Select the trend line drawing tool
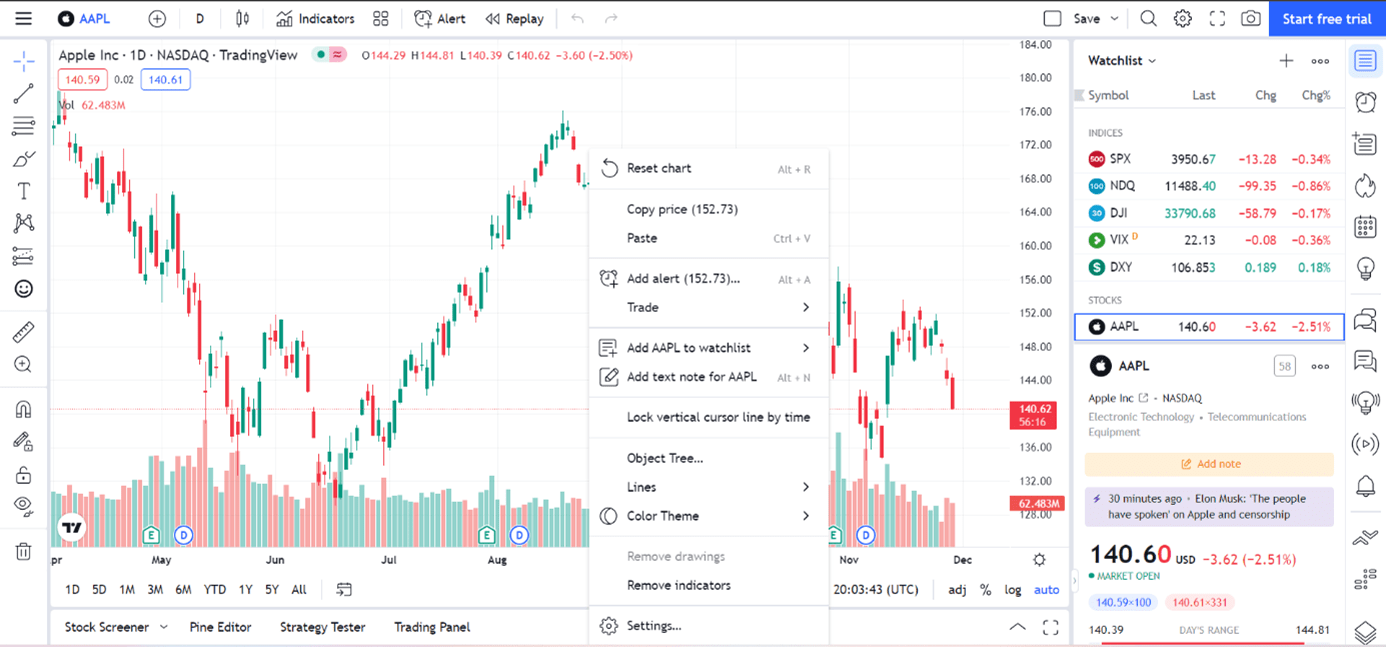The width and height of the screenshot is (1386, 647). pyautogui.click(x=24, y=94)
